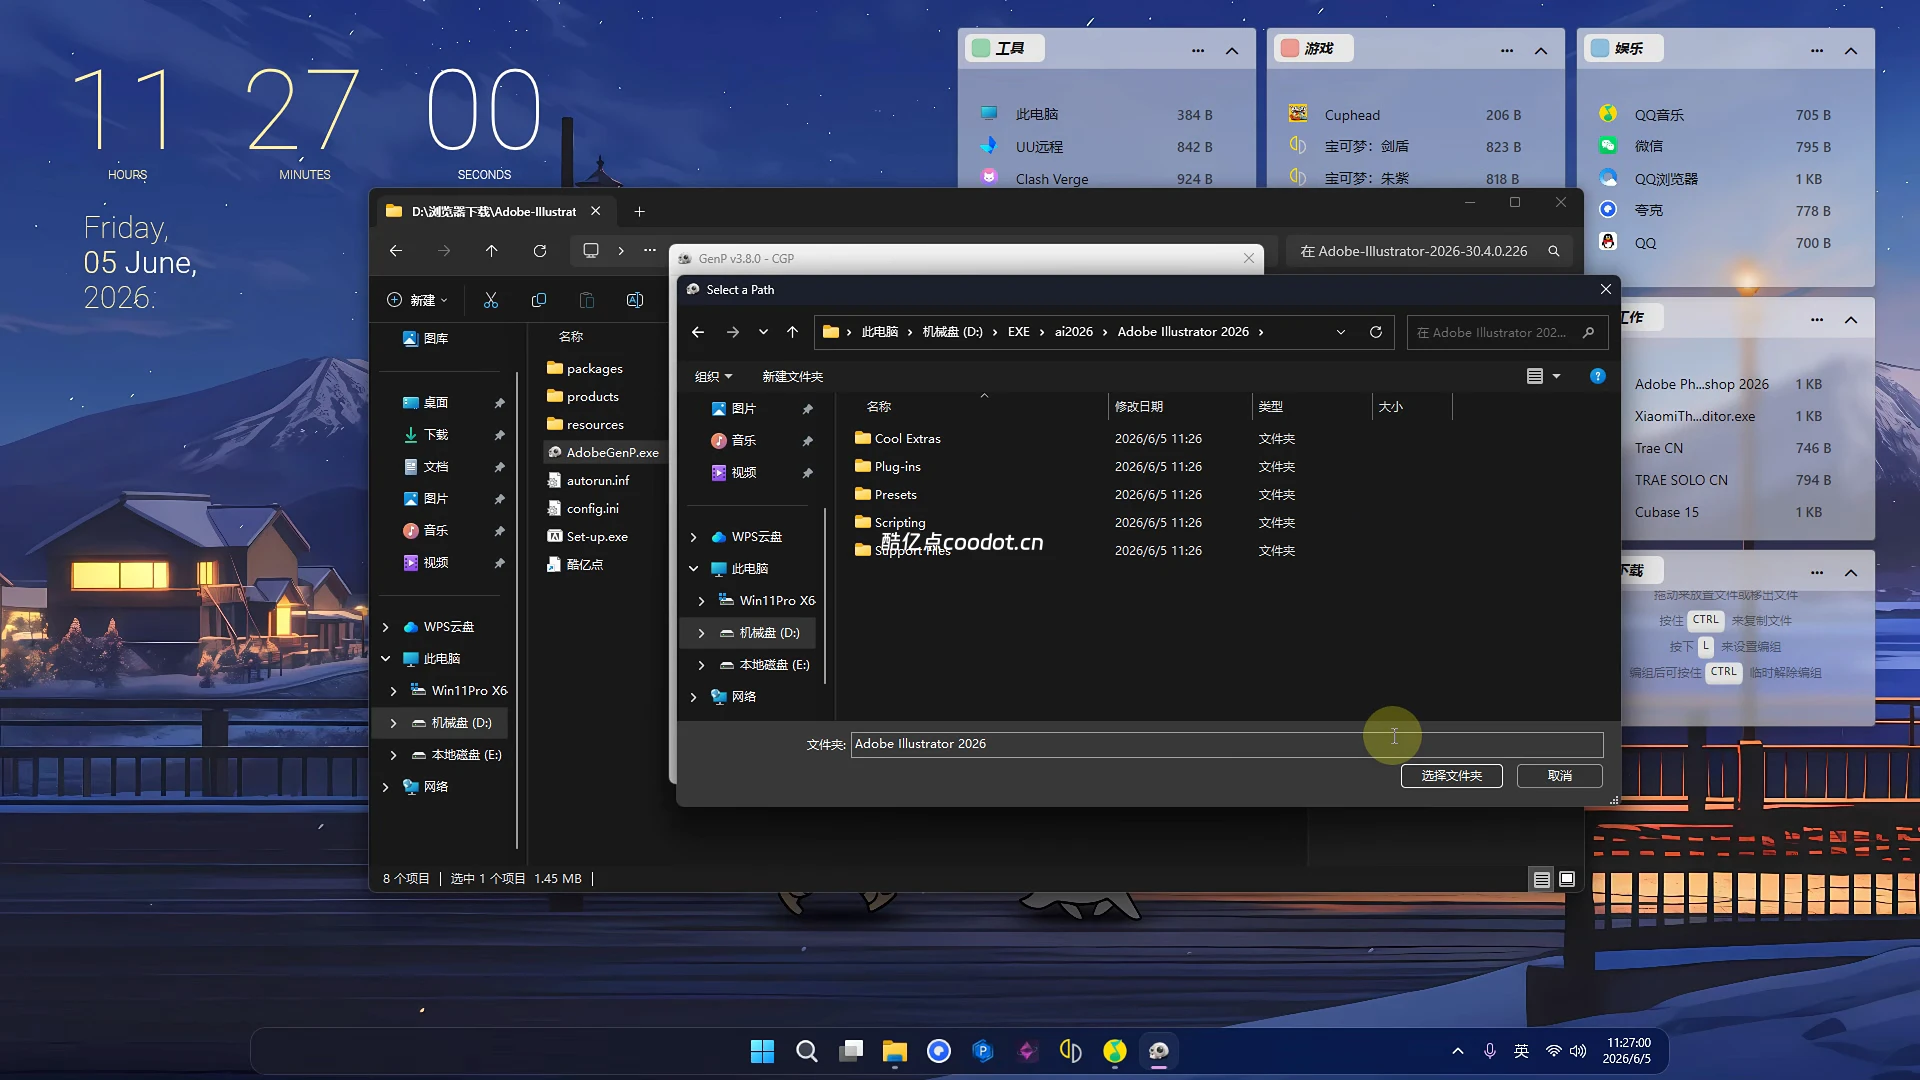Refresh the folder list in Select a Path

(x=1376, y=332)
